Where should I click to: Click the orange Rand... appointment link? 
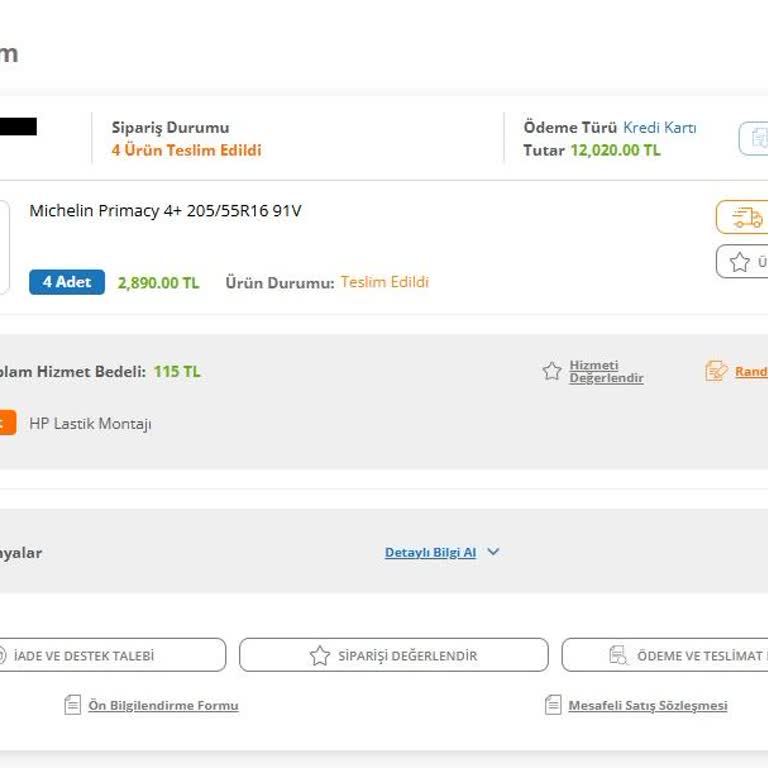(x=751, y=372)
